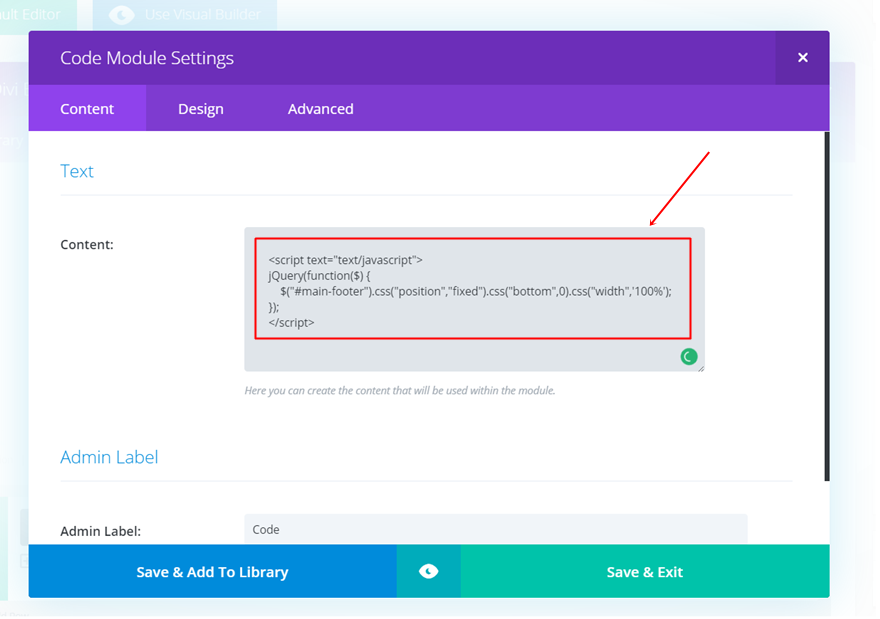This screenshot has height=619, width=880.
Task: Click the Content: field label
Action: pyautogui.click(x=87, y=244)
